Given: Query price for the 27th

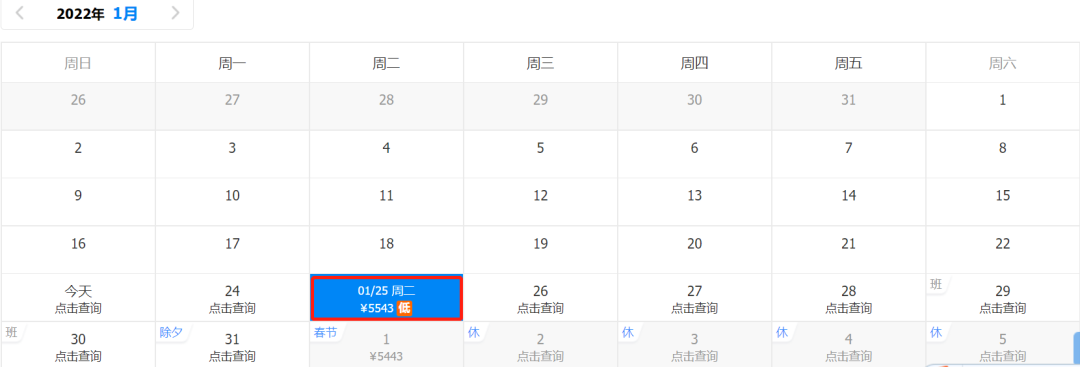Looking at the screenshot, I should (694, 308).
